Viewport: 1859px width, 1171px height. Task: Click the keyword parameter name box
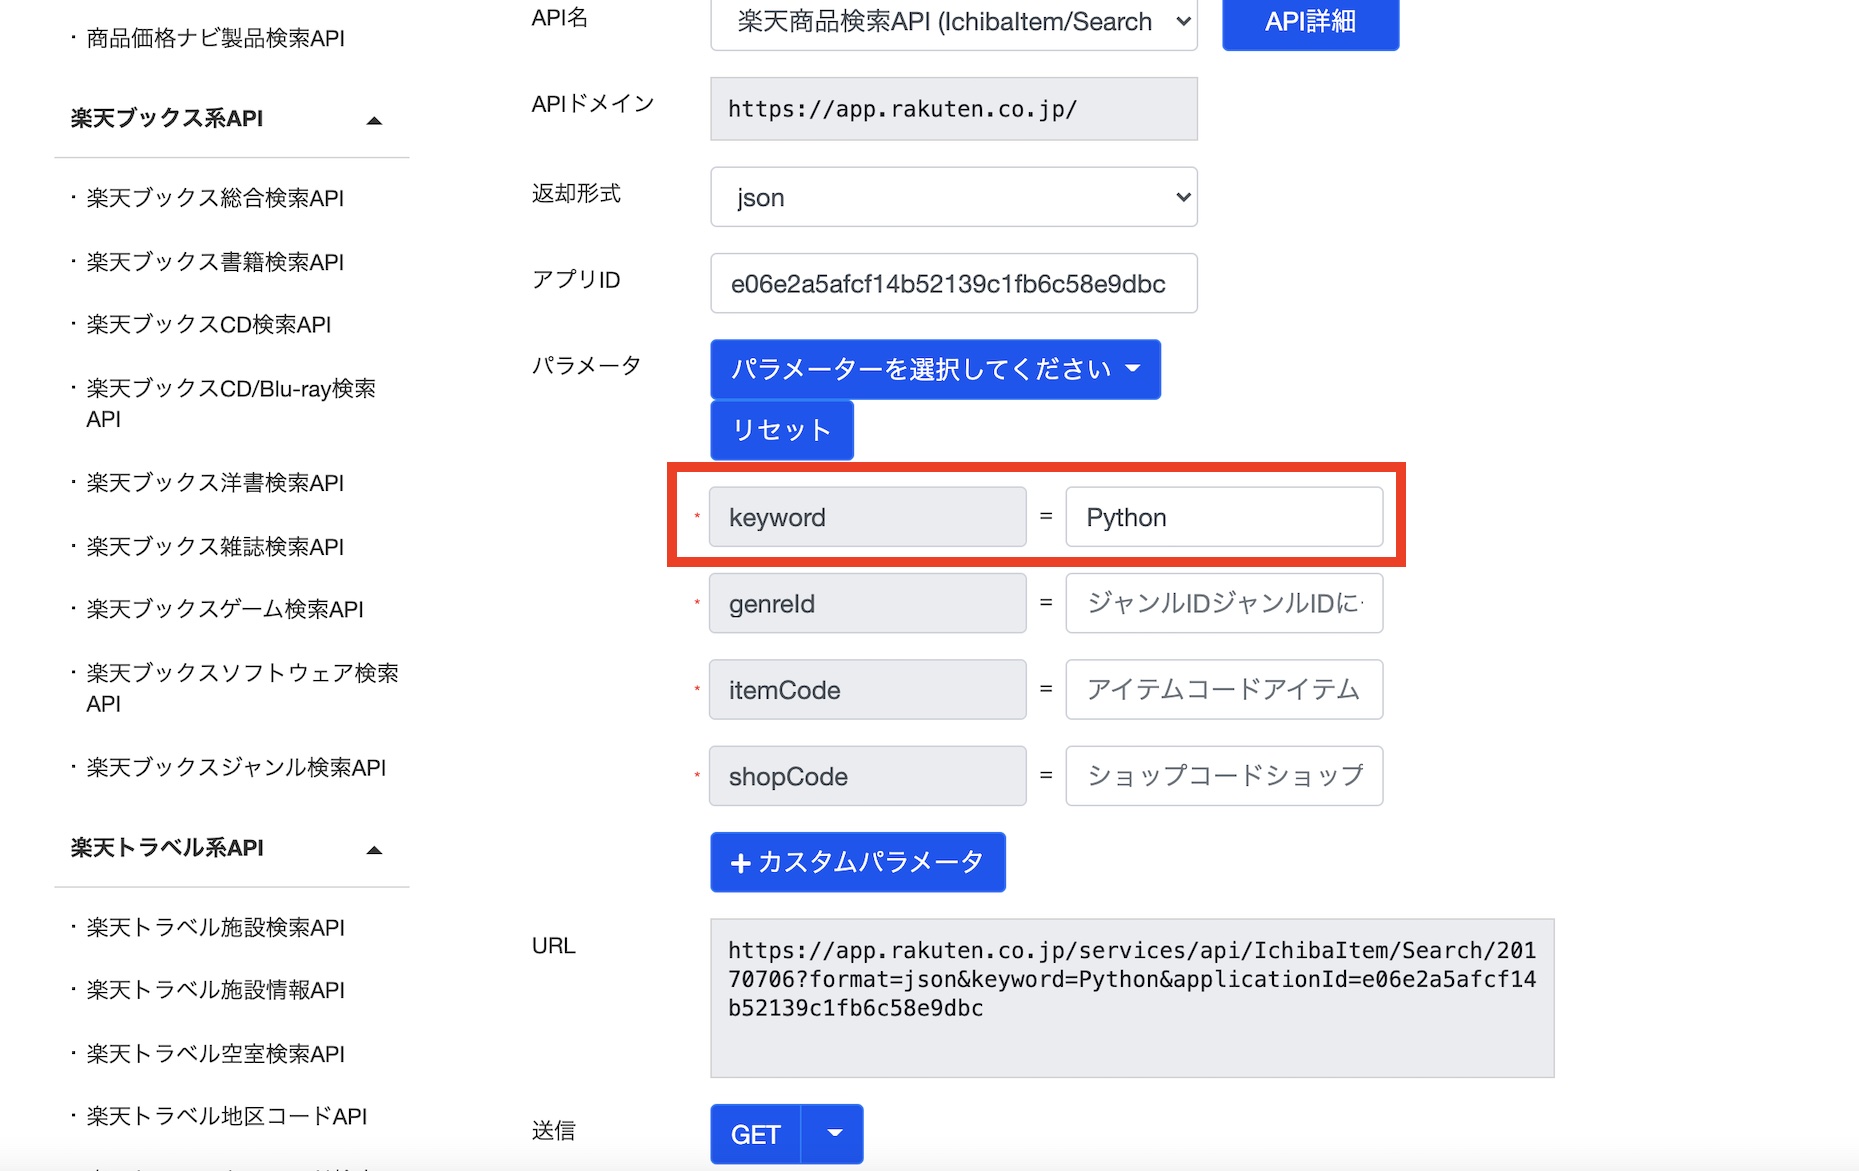click(x=867, y=517)
